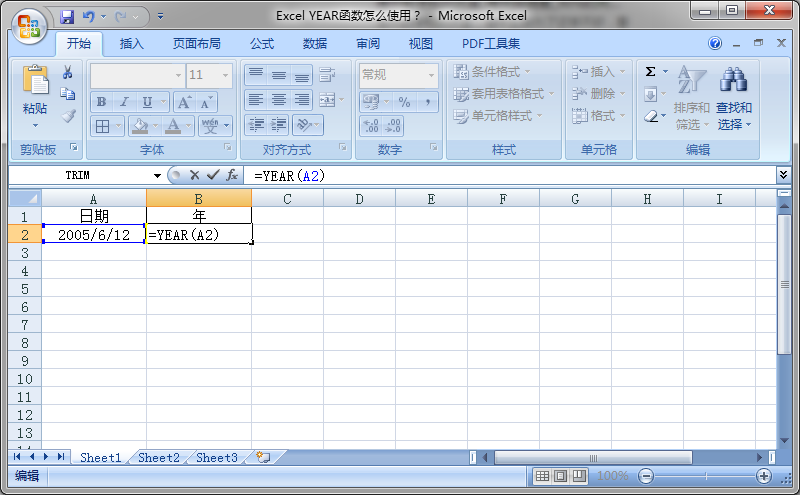The image size is (800, 495).
Task: Decrease indent in alignment group
Action: [x=256, y=125]
